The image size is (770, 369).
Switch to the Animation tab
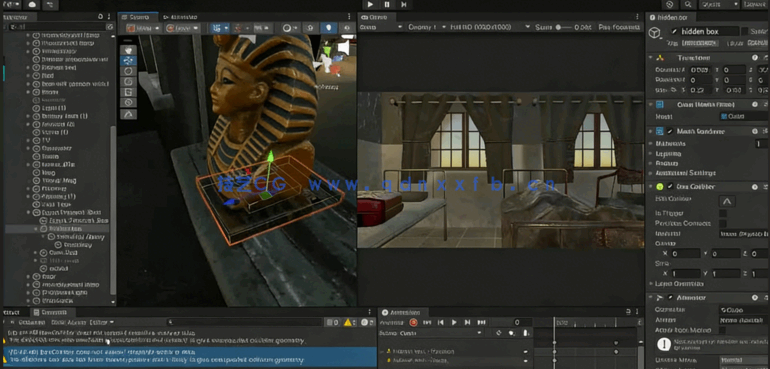click(x=403, y=312)
